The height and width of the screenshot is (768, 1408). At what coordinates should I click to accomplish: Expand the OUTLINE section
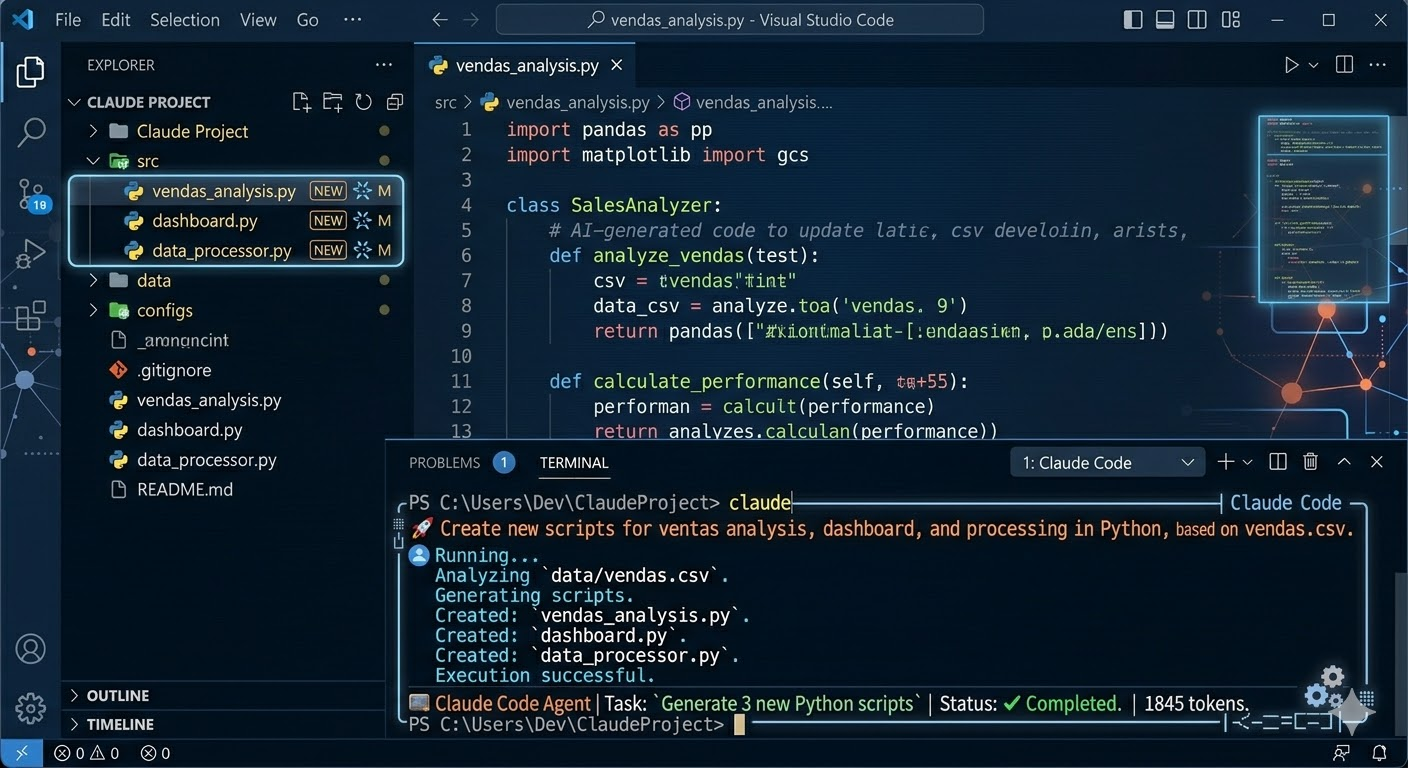[117, 696]
